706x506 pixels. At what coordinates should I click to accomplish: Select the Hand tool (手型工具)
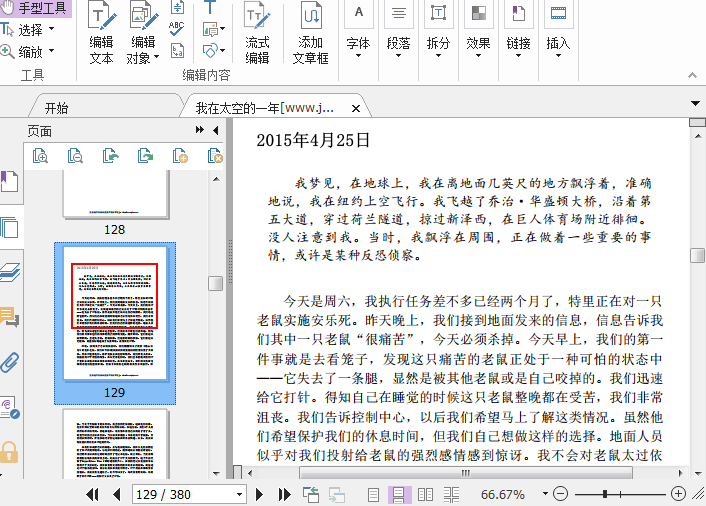click(35, 8)
